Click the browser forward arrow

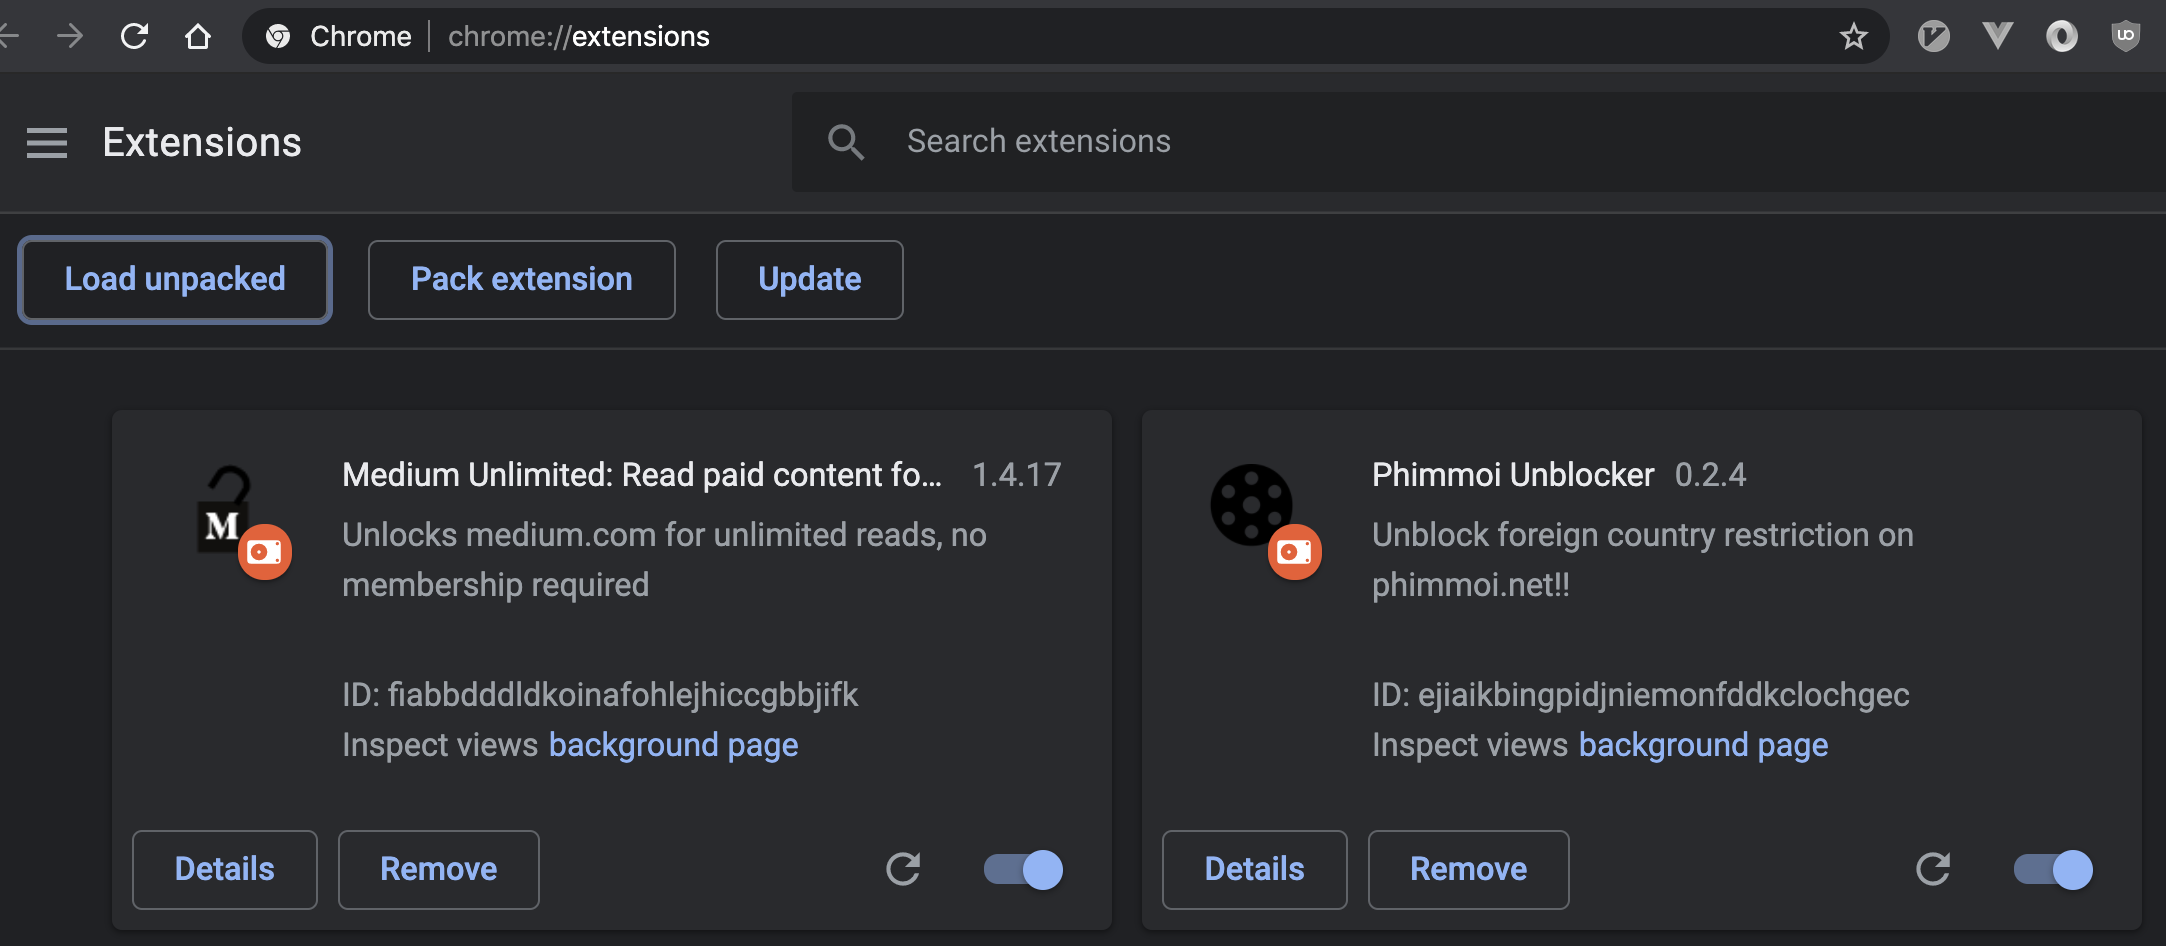(x=70, y=37)
